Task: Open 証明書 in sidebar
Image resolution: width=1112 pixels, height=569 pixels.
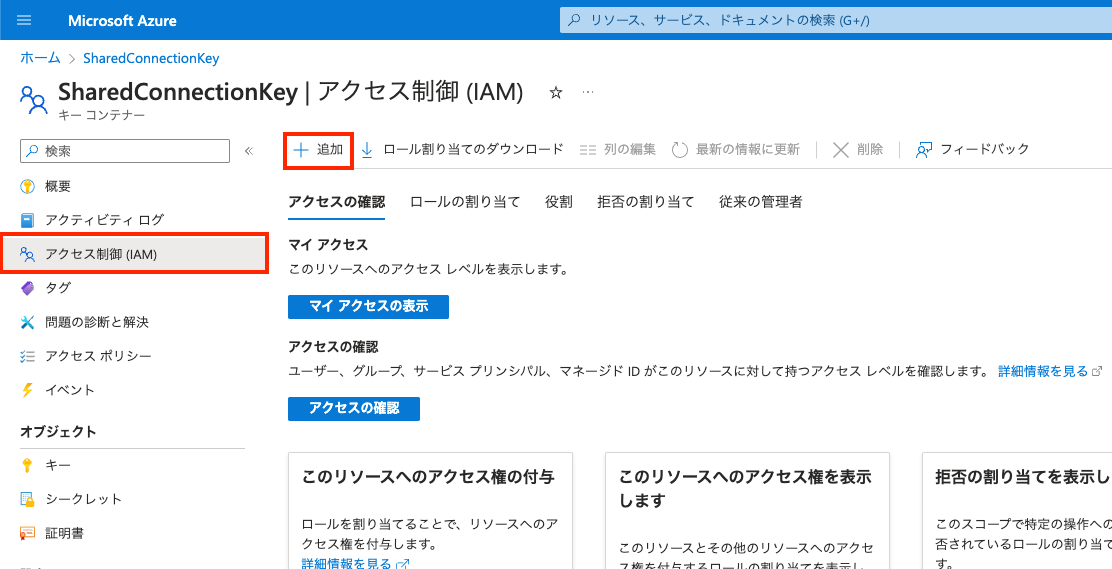Action: (x=65, y=533)
